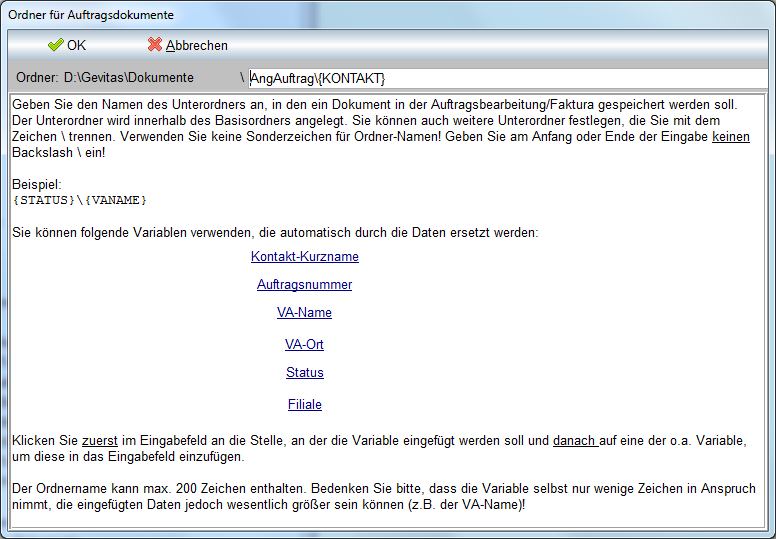Click the window title Ordner für Auftragsdokumente
The height and width of the screenshot is (539, 776).
tap(91, 15)
